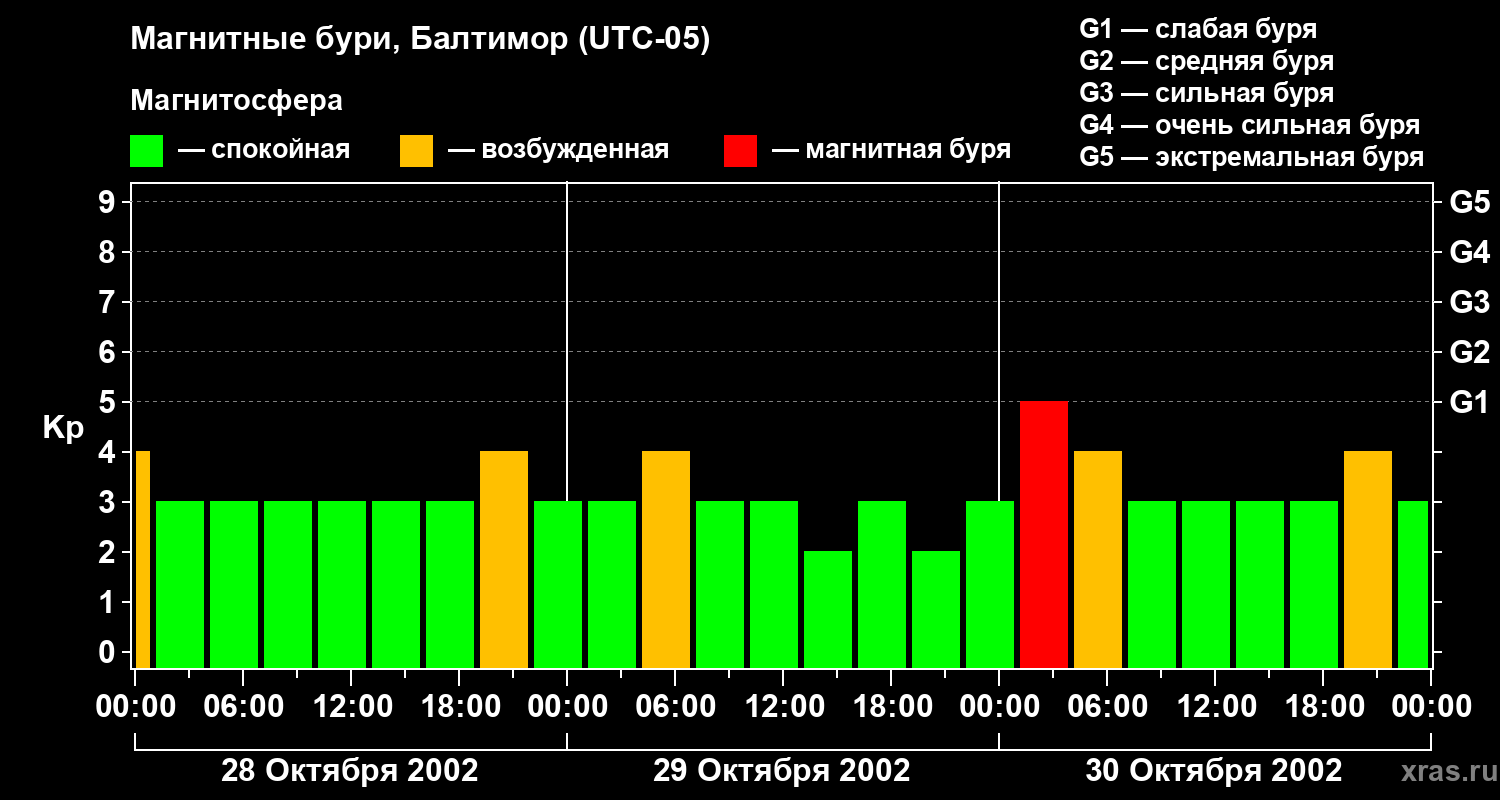Click the 18:00 time label for 28 October
The height and width of the screenshot is (800, 1500).
[x=459, y=706]
